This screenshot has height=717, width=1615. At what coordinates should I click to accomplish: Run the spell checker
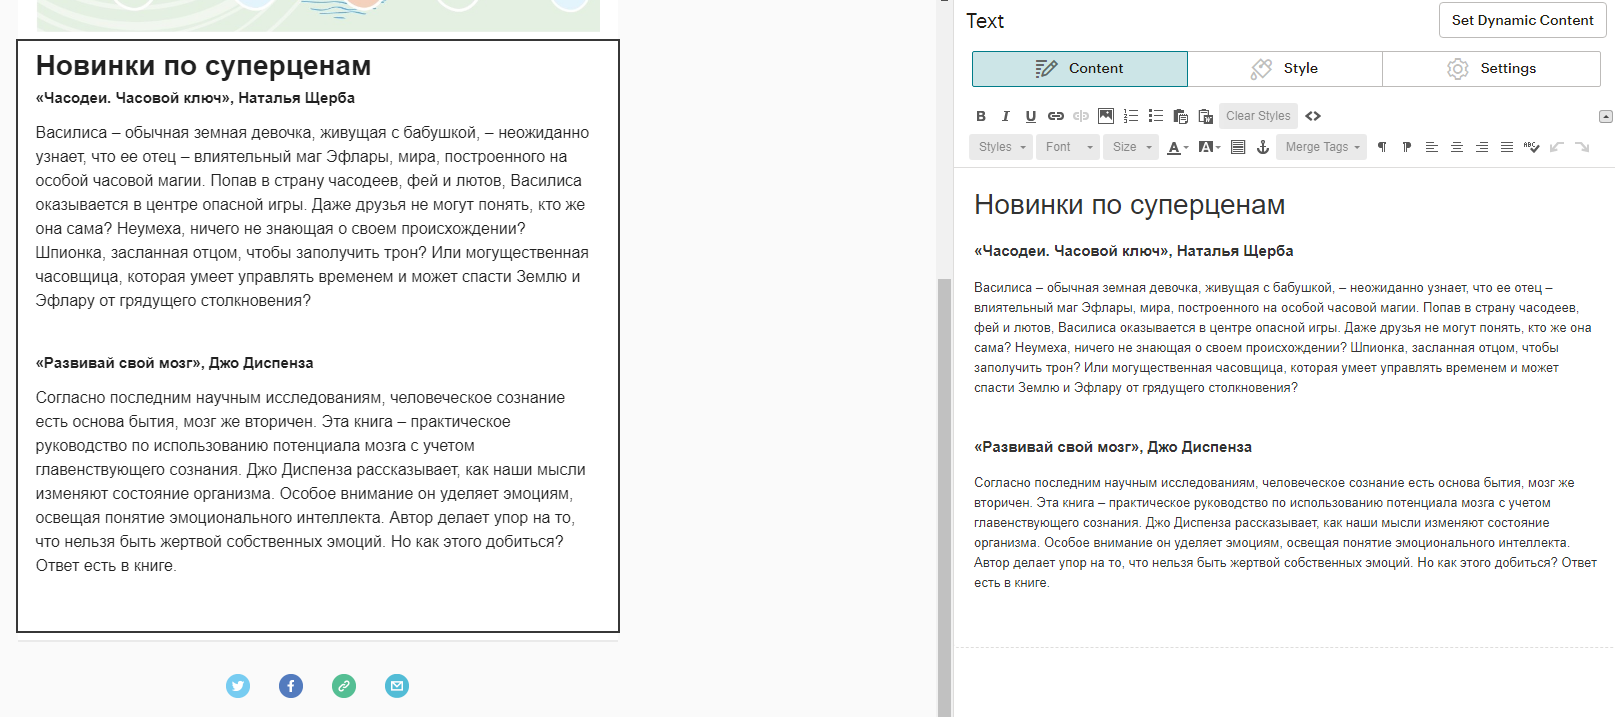click(1532, 147)
